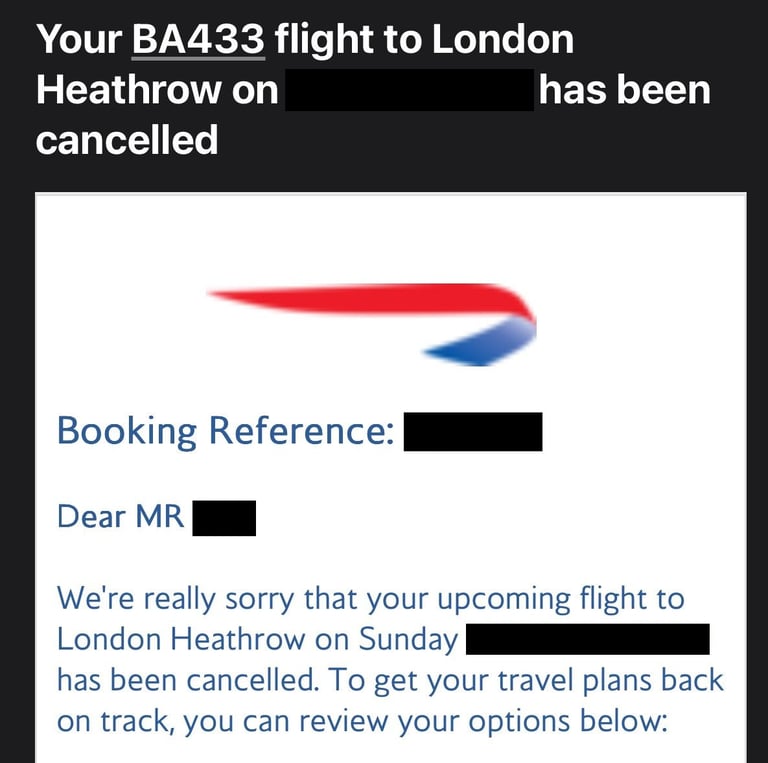Click the 'We're really sorry' sentence

[x=371, y=599]
